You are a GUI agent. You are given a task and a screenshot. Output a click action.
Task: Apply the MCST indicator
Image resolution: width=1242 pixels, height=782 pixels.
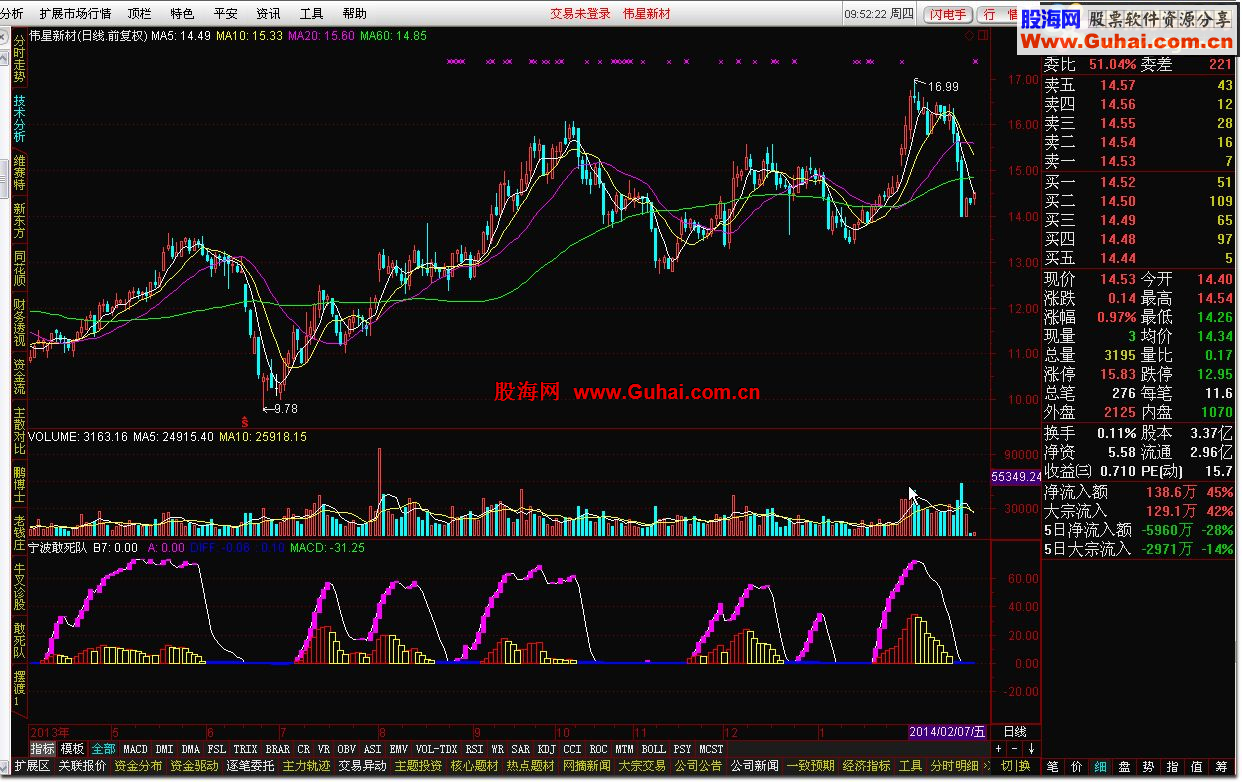click(712, 749)
